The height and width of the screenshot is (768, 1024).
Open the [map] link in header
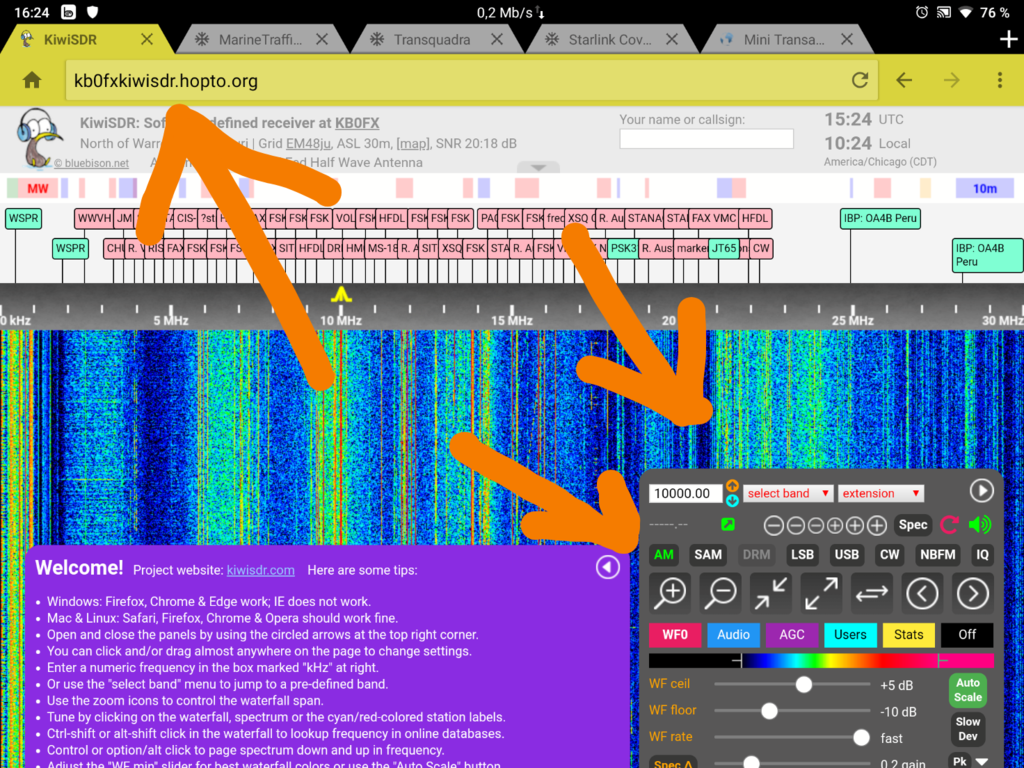pyautogui.click(x=413, y=143)
